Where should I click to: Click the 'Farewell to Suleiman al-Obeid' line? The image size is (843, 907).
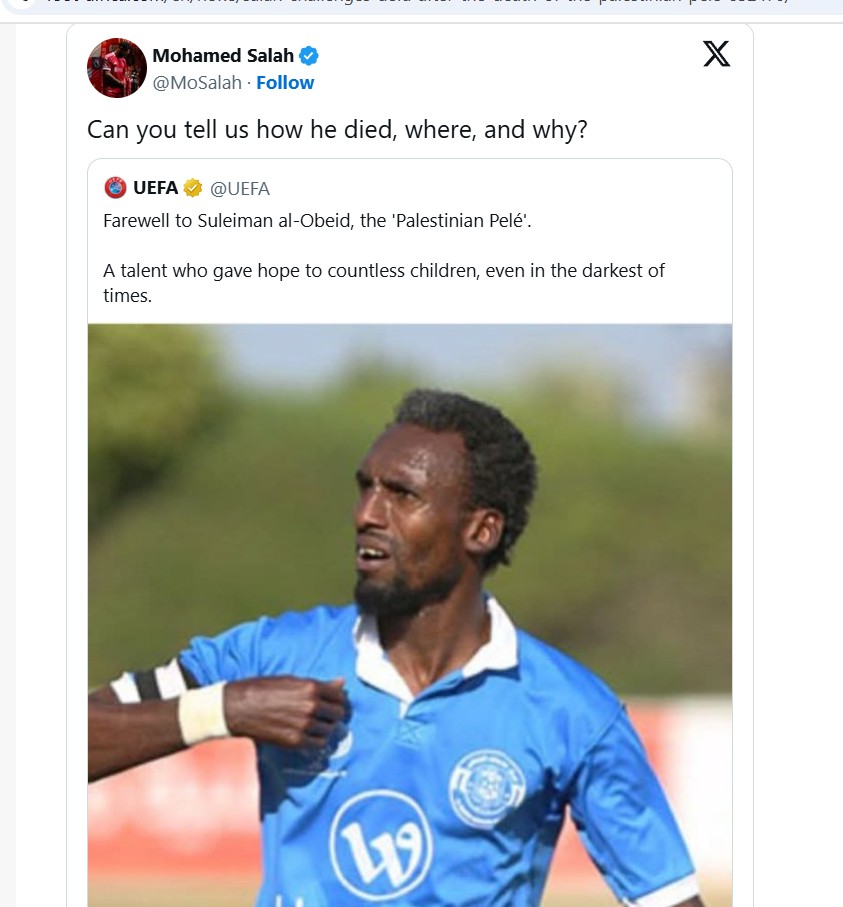(317, 220)
